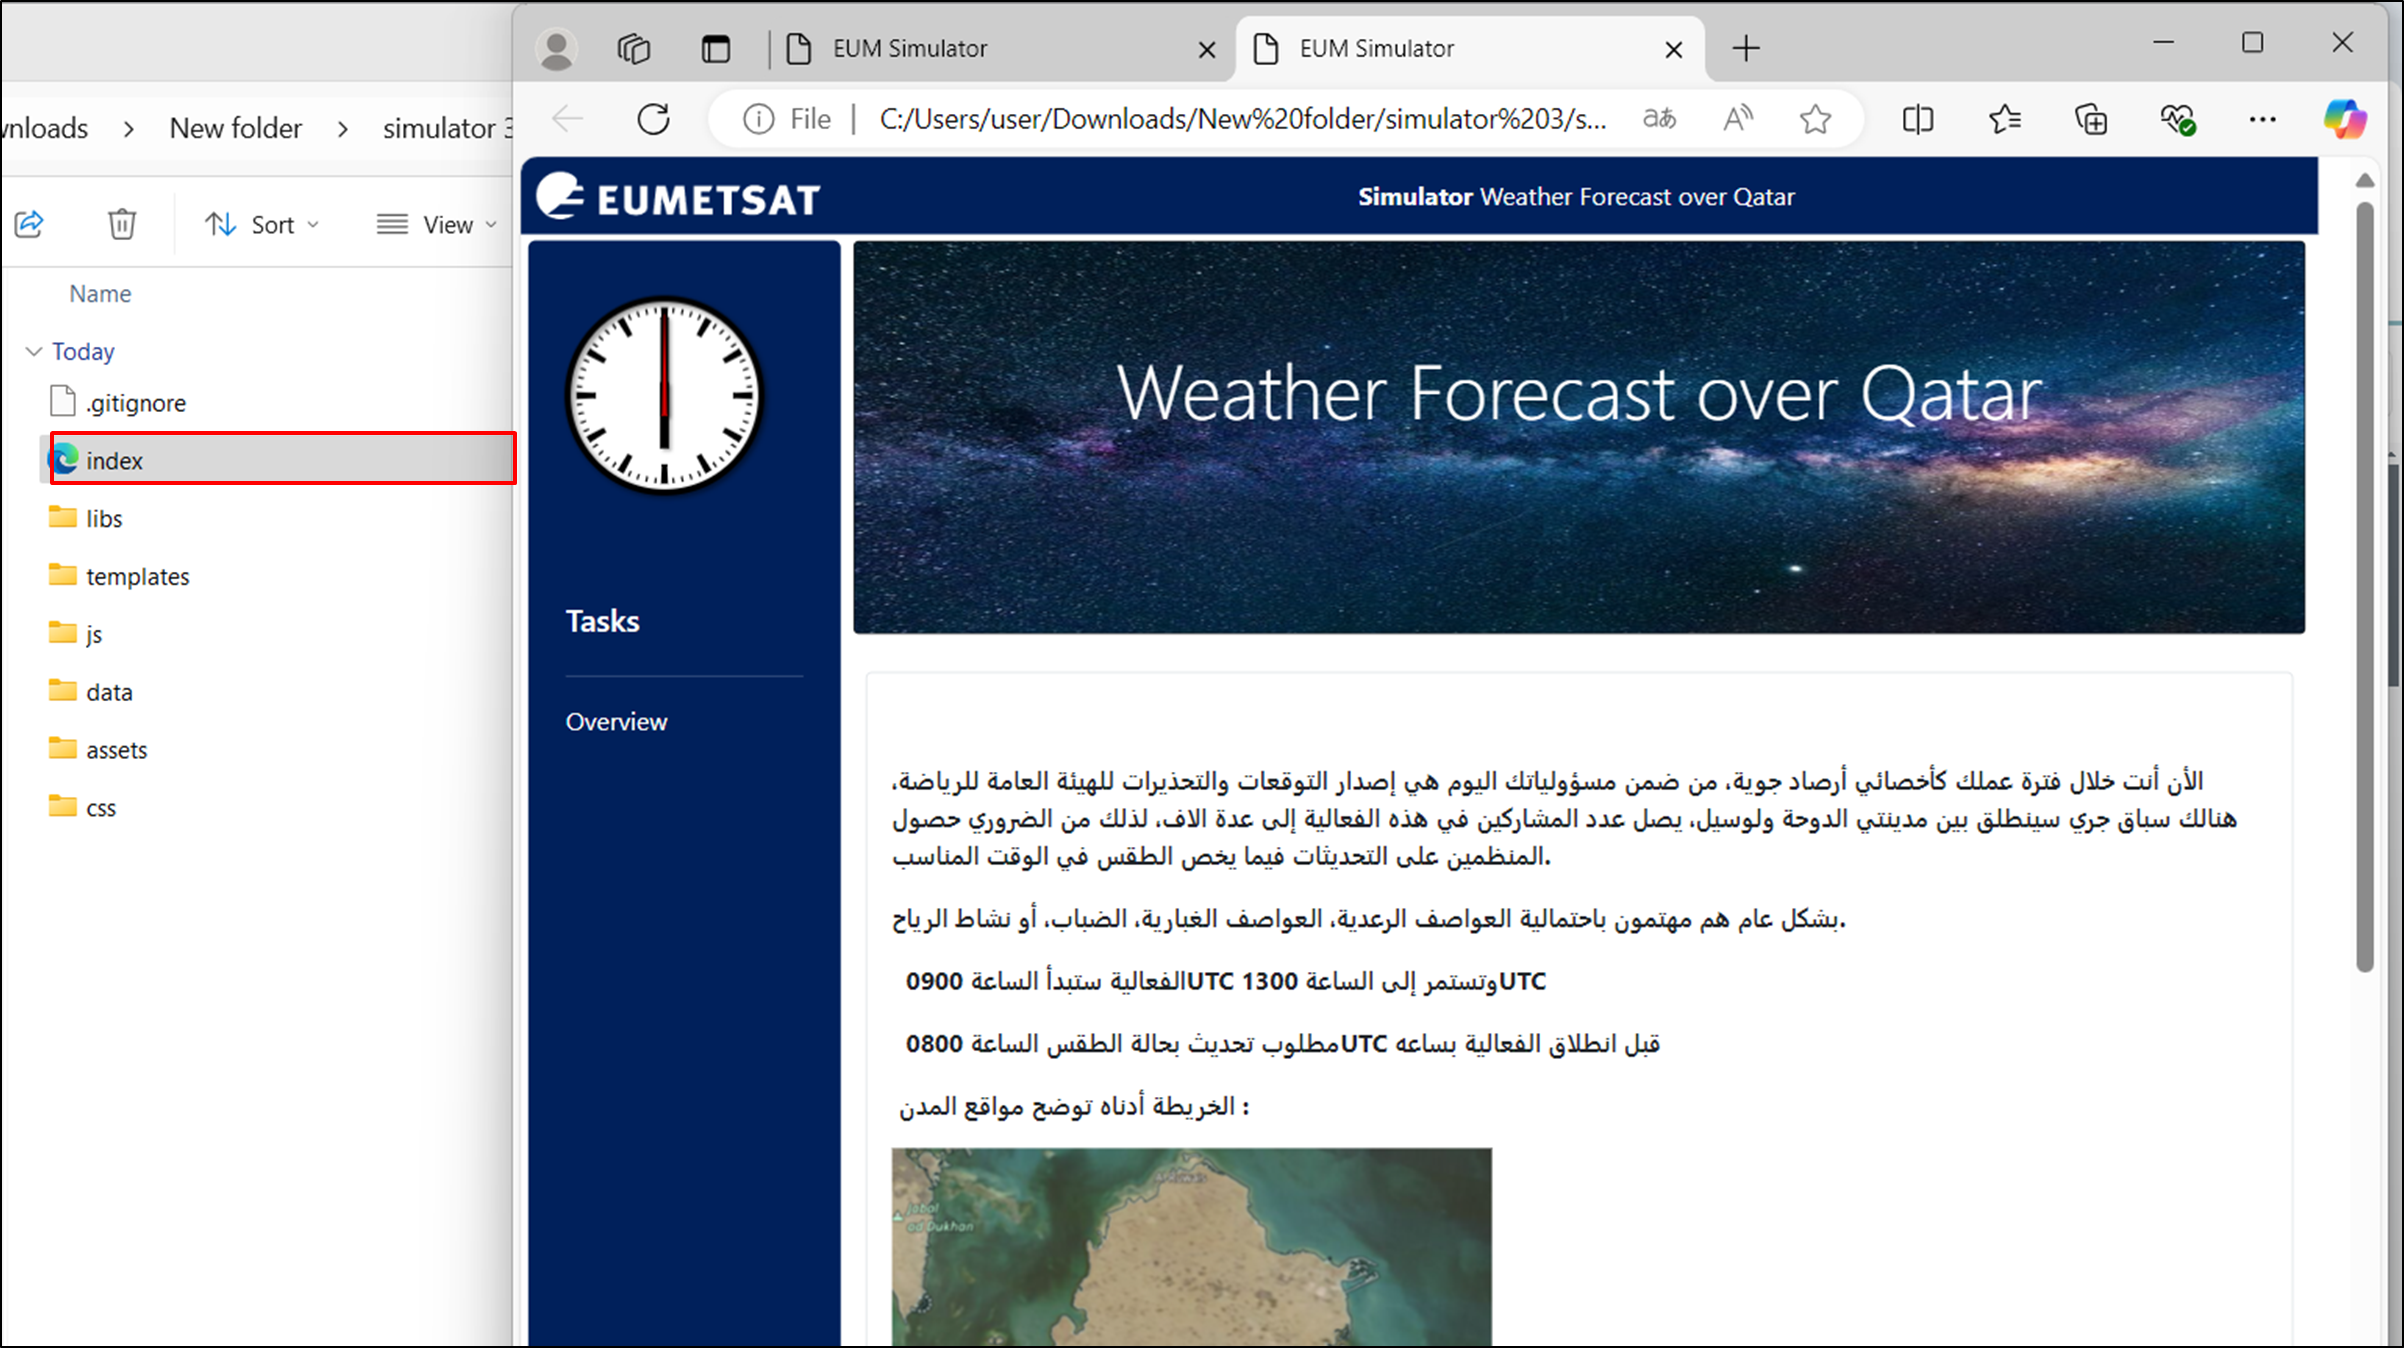Translate page with translate icon
2404x1348 pixels.
(x=1660, y=119)
